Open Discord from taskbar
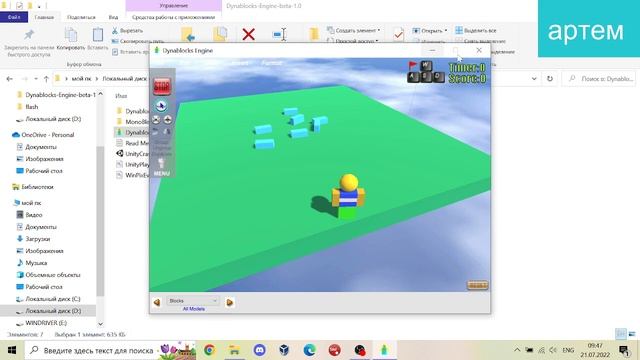The width and height of the screenshot is (640, 360). (x=260, y=350)
